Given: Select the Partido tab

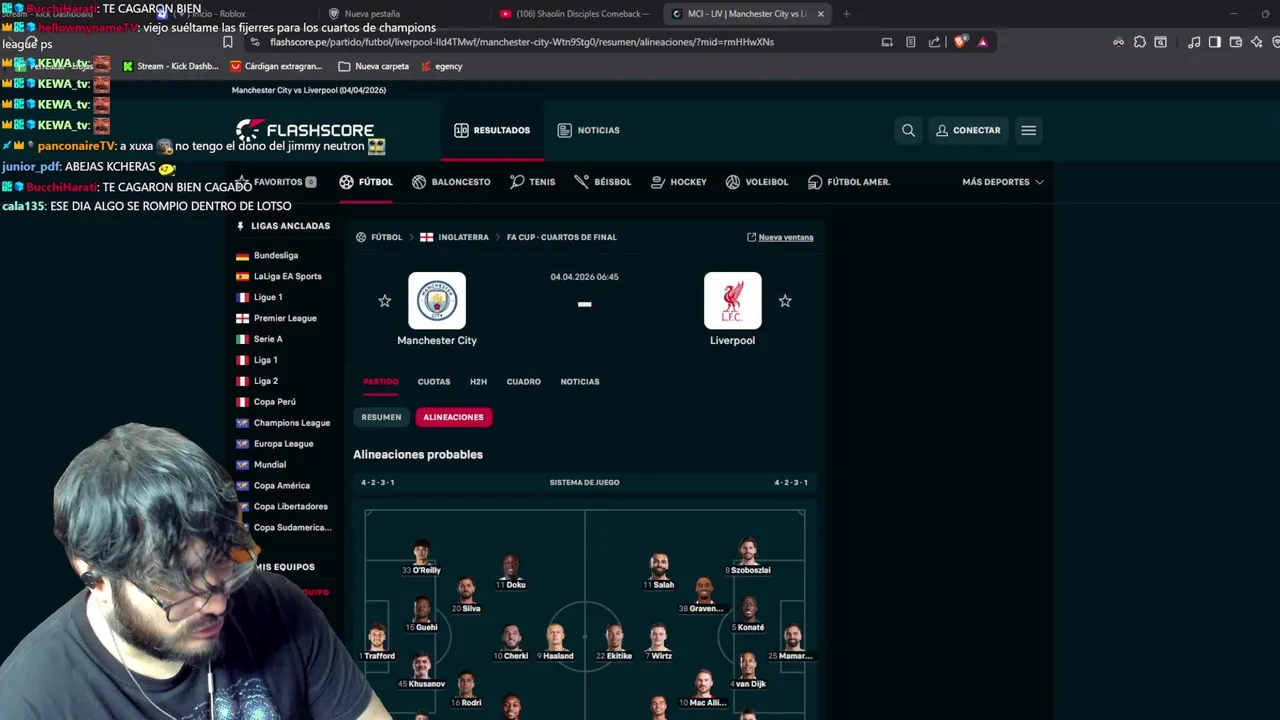Looking at the screenshot, I should [x=381, y=382].
